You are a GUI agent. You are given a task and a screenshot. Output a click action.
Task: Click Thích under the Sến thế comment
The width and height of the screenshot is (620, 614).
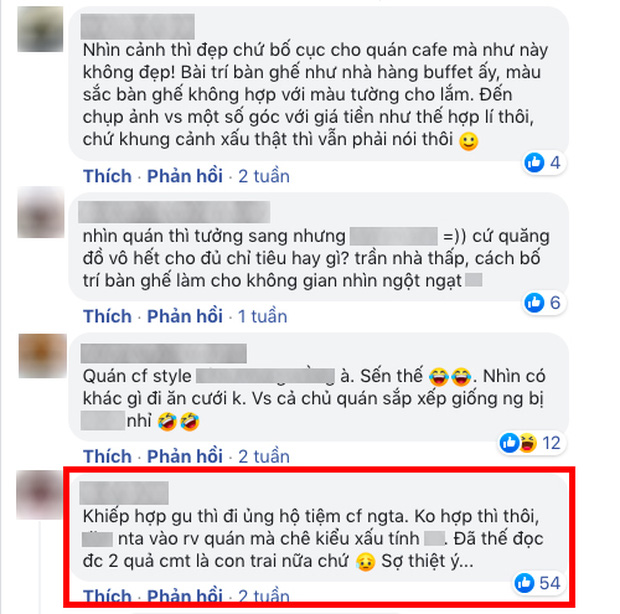point(107,456)
